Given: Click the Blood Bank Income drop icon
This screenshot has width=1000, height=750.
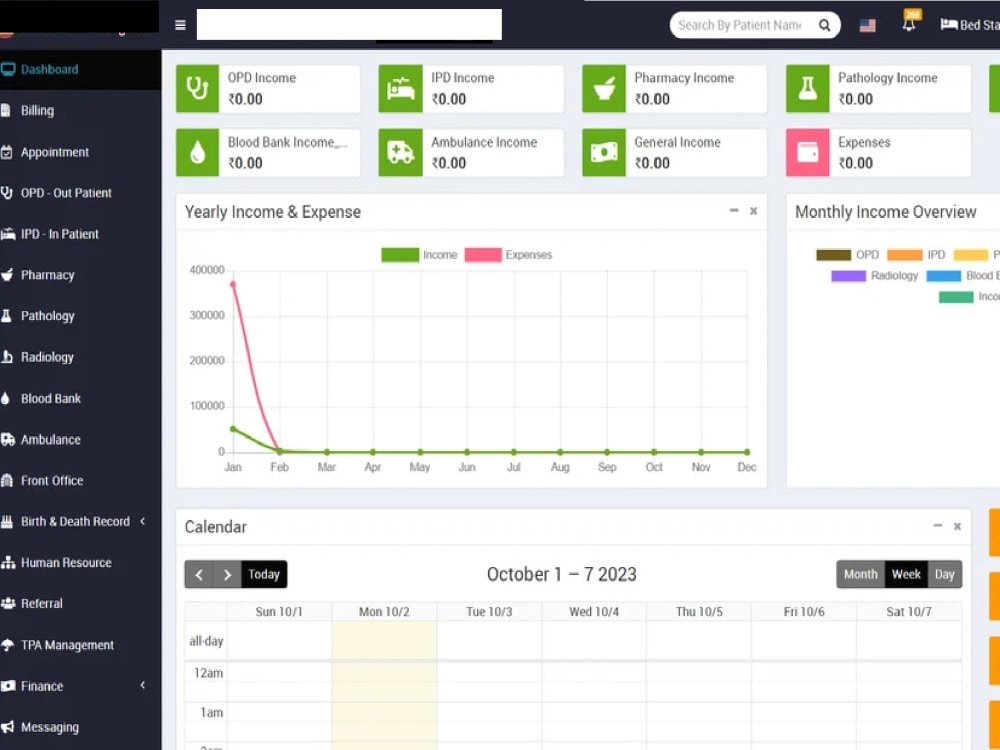Looking at the screenshot, I should point(198,152).
